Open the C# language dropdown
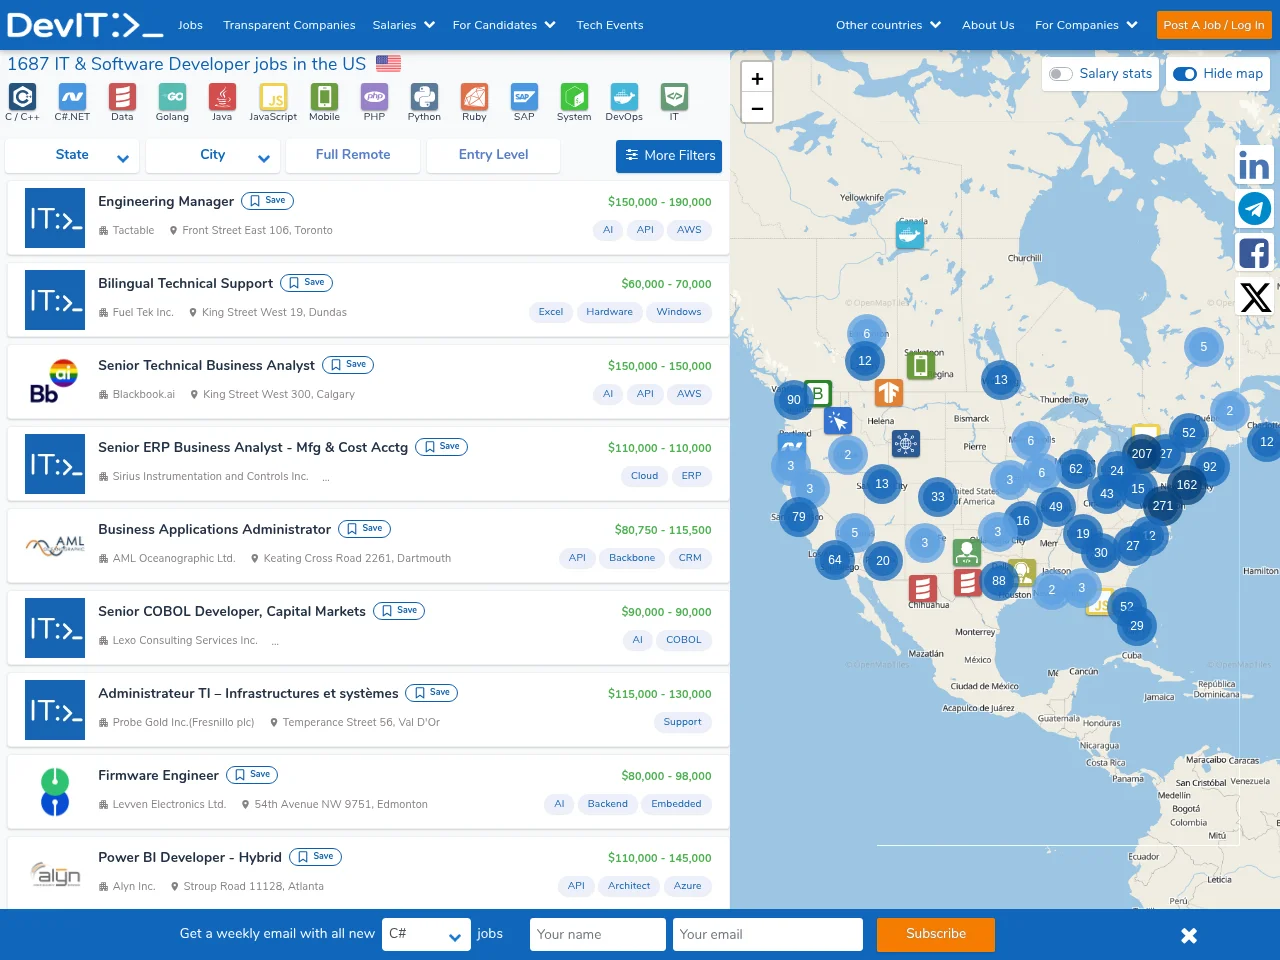 tap(426, 934)
